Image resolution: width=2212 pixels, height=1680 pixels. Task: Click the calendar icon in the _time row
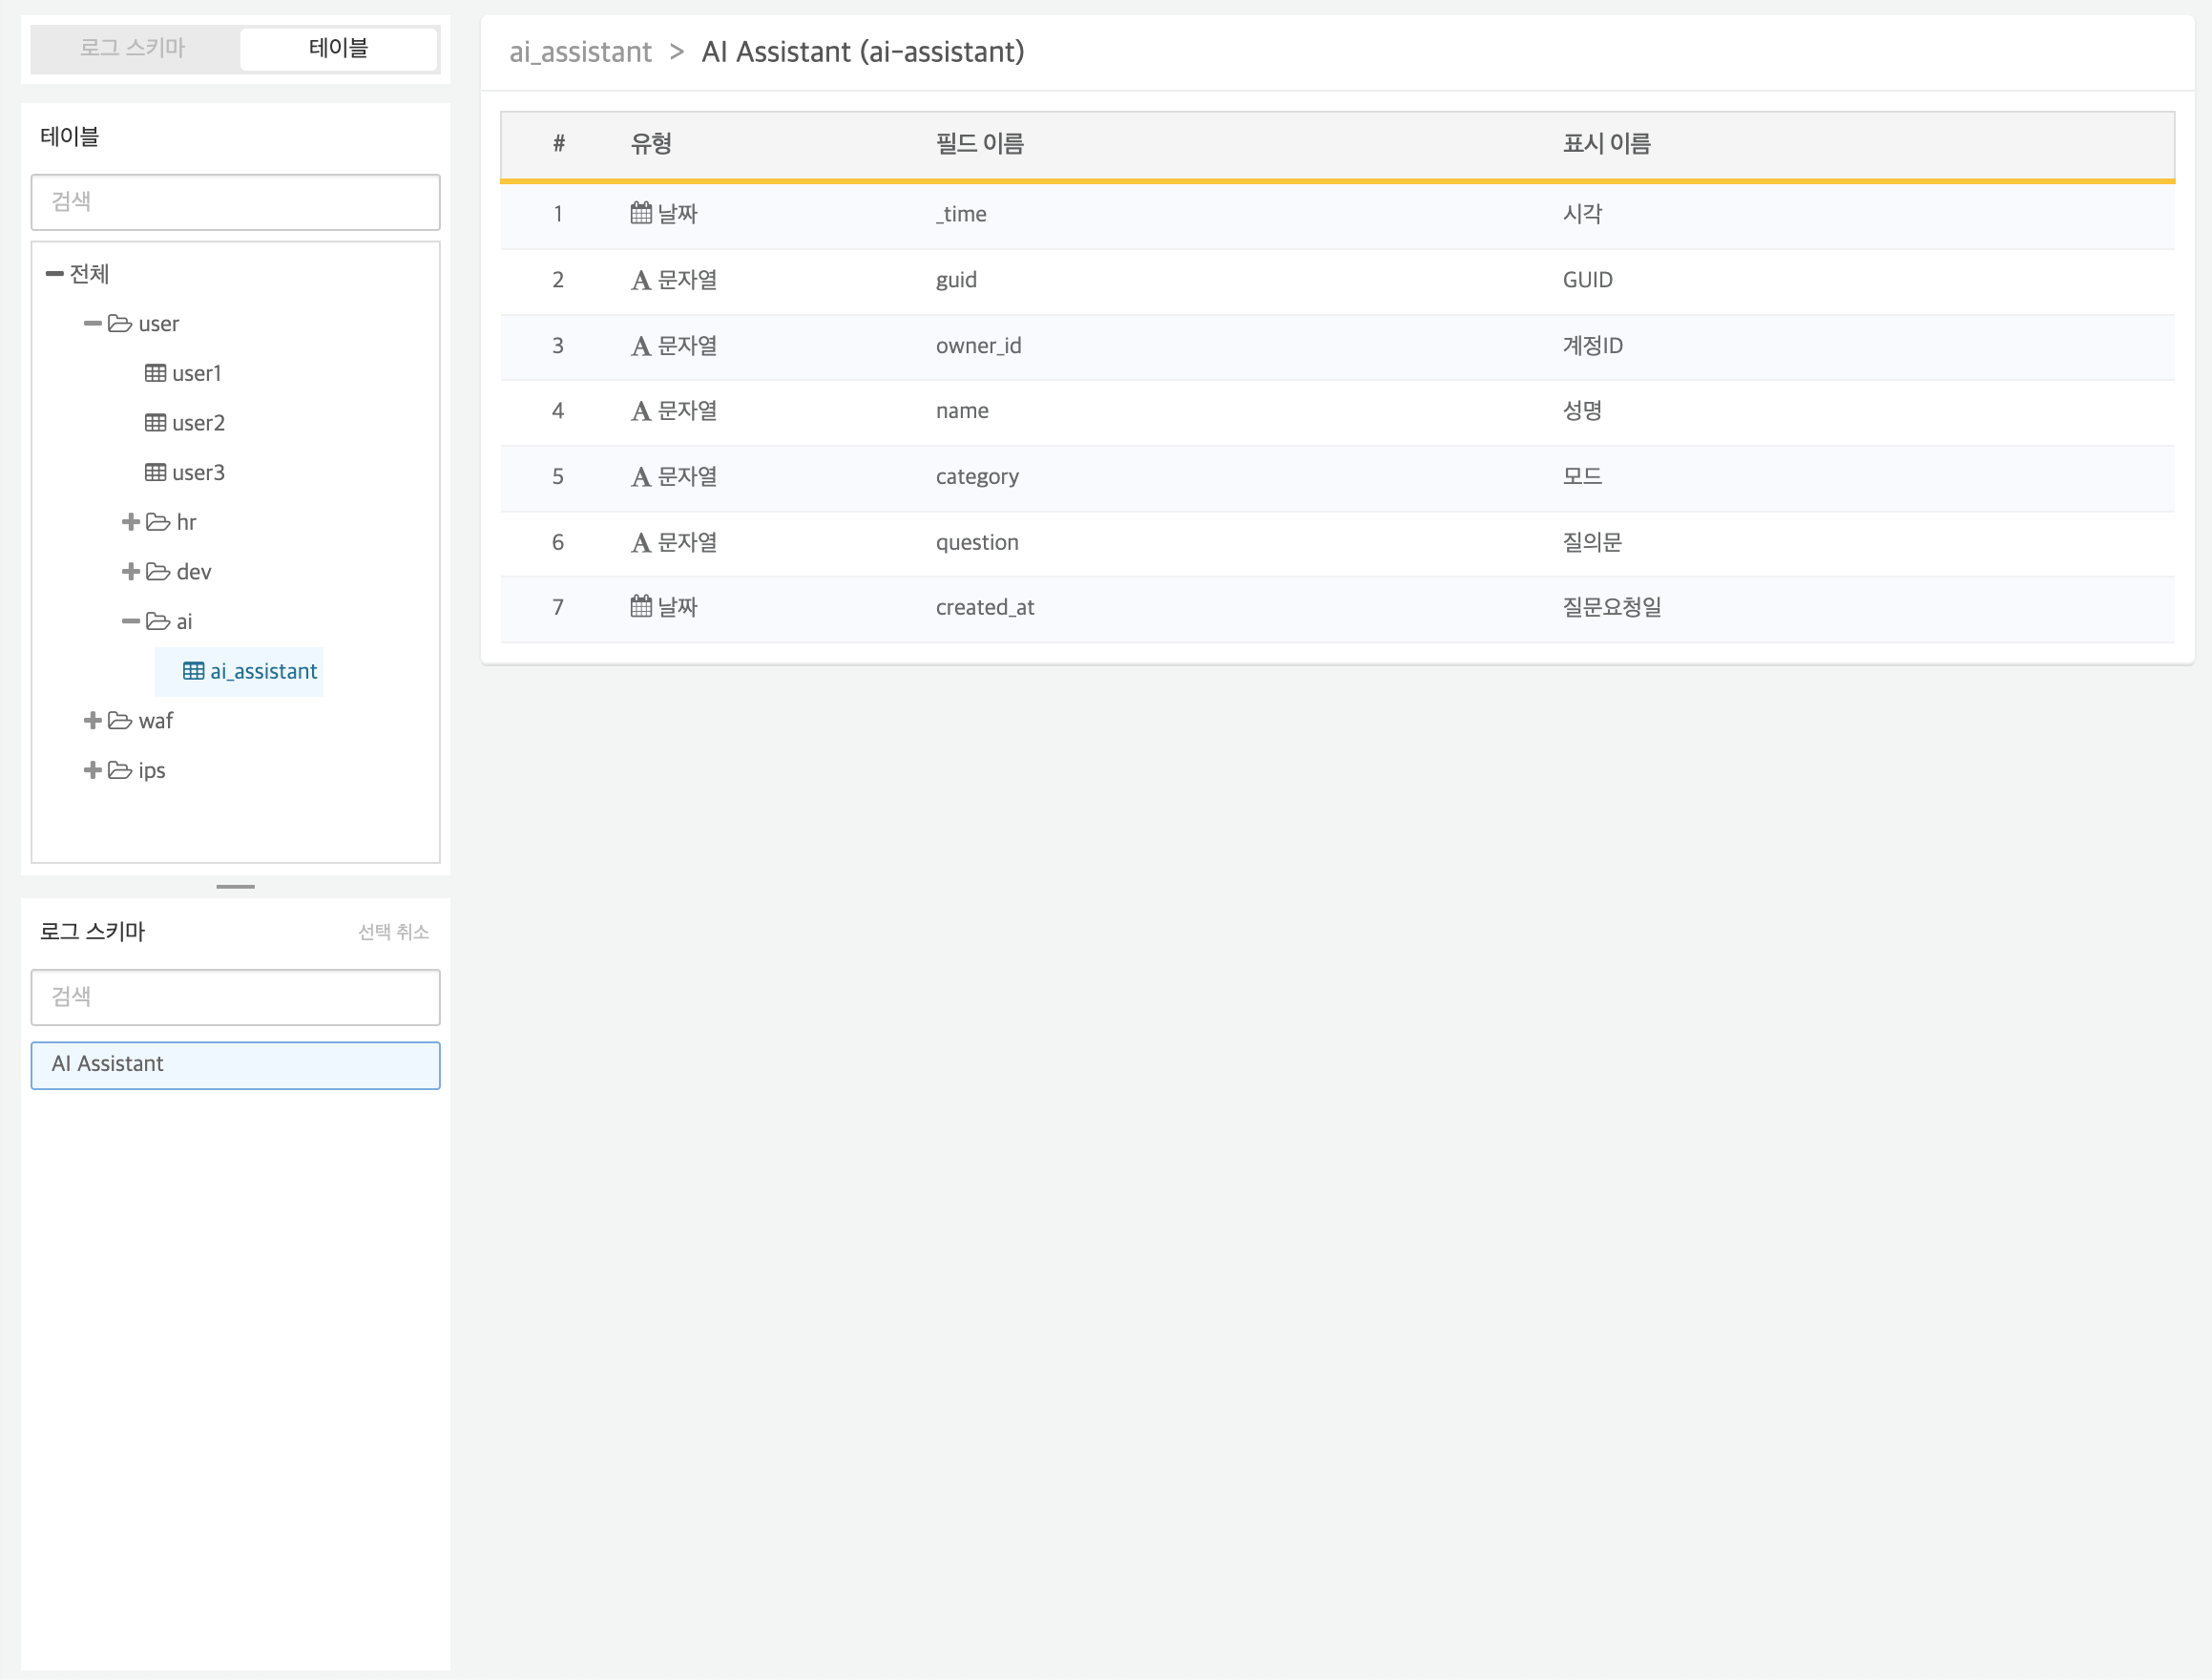coord(641,213)
